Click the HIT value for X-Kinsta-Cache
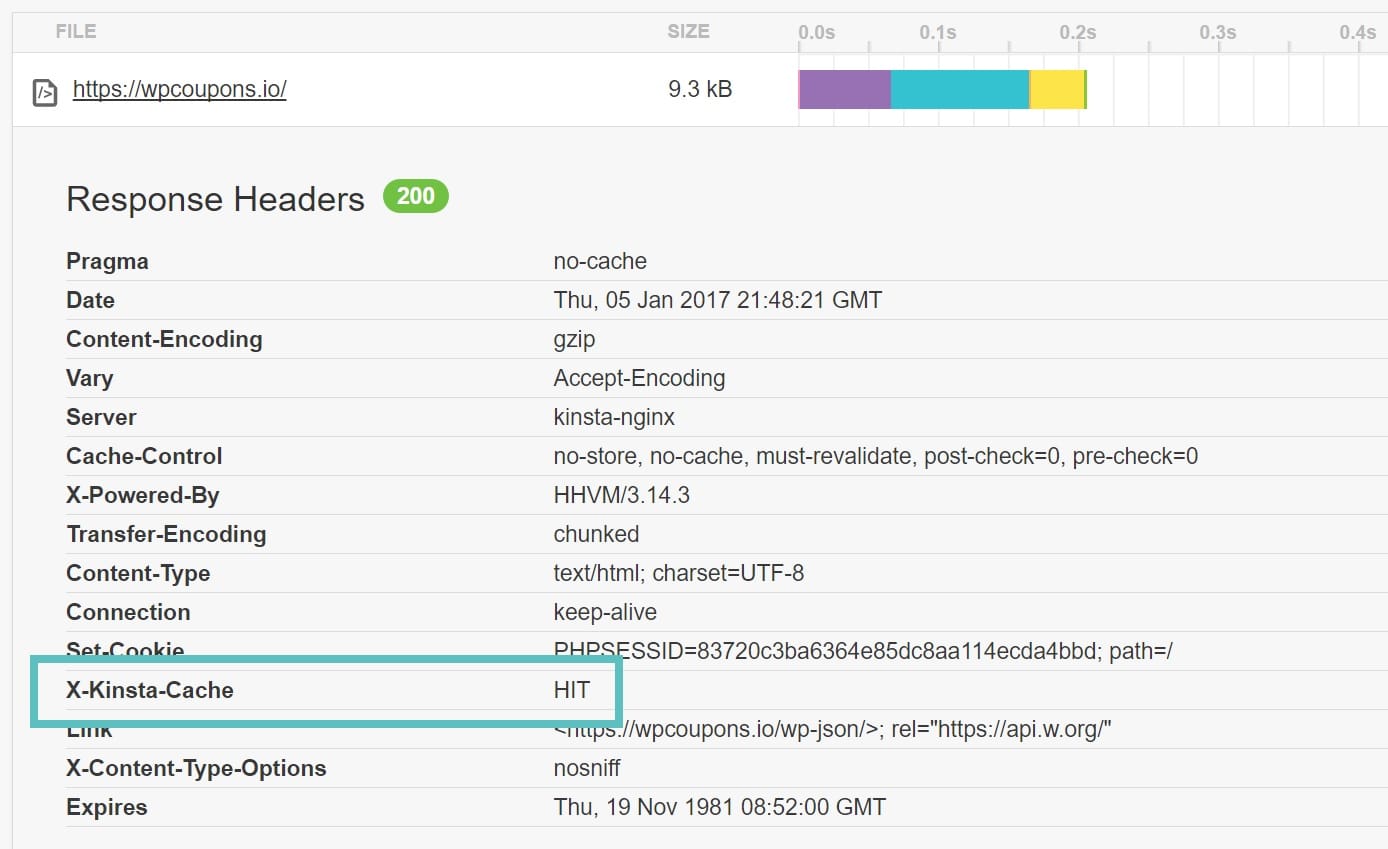 (x=572, y=689)
